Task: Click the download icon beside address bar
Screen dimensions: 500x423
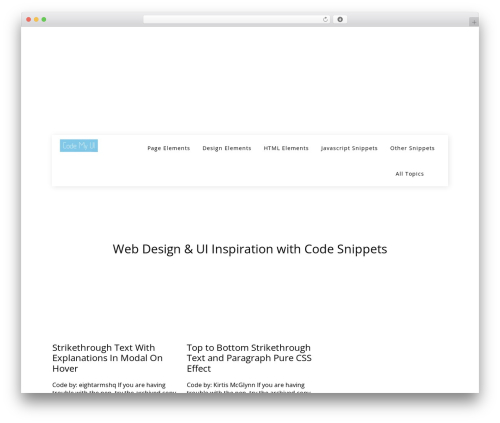Action: pos(340,20)
